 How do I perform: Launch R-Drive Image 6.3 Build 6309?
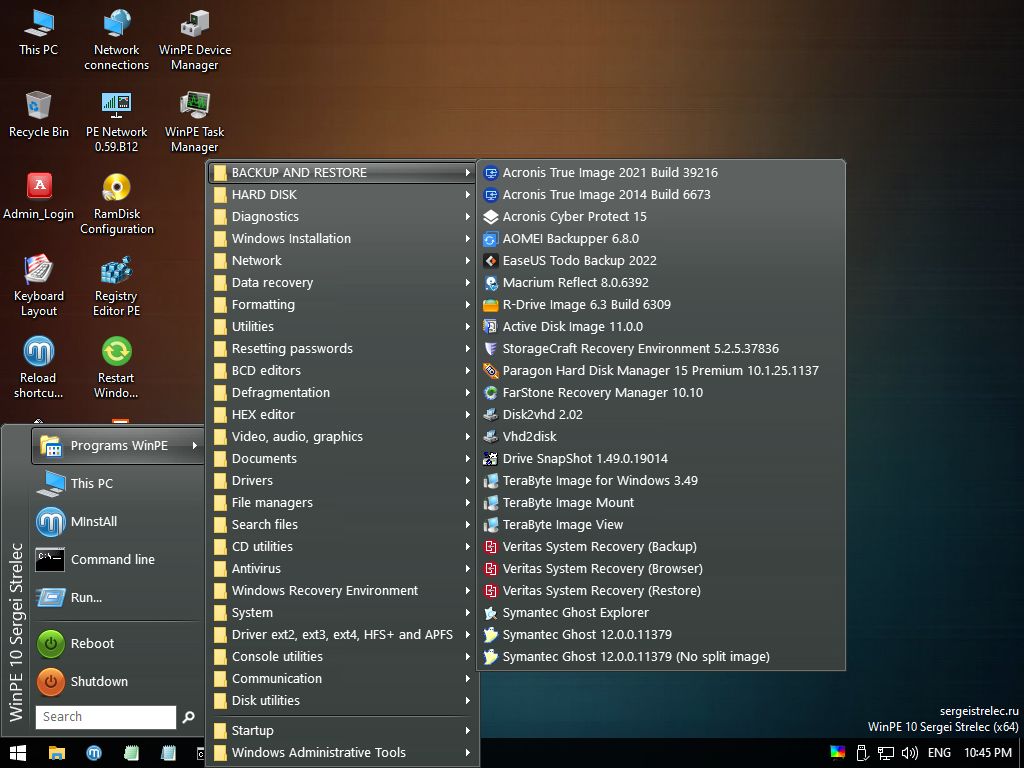661,304
